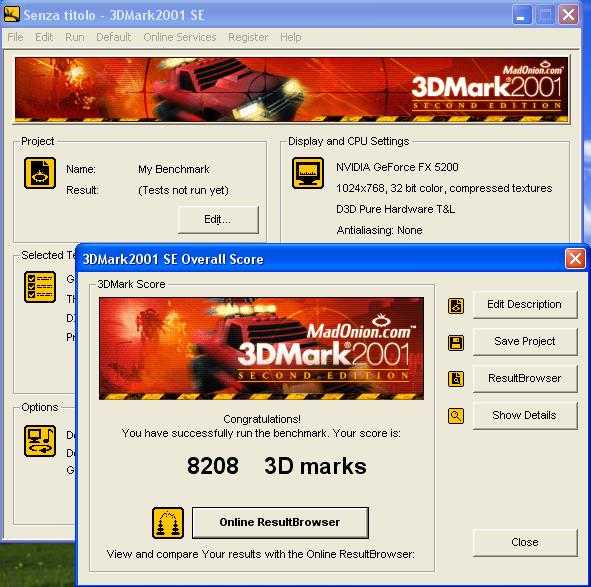Click the My Benchmark project name
The width and height of the screenshot is (591, 587).
click(x=174, y=169)
